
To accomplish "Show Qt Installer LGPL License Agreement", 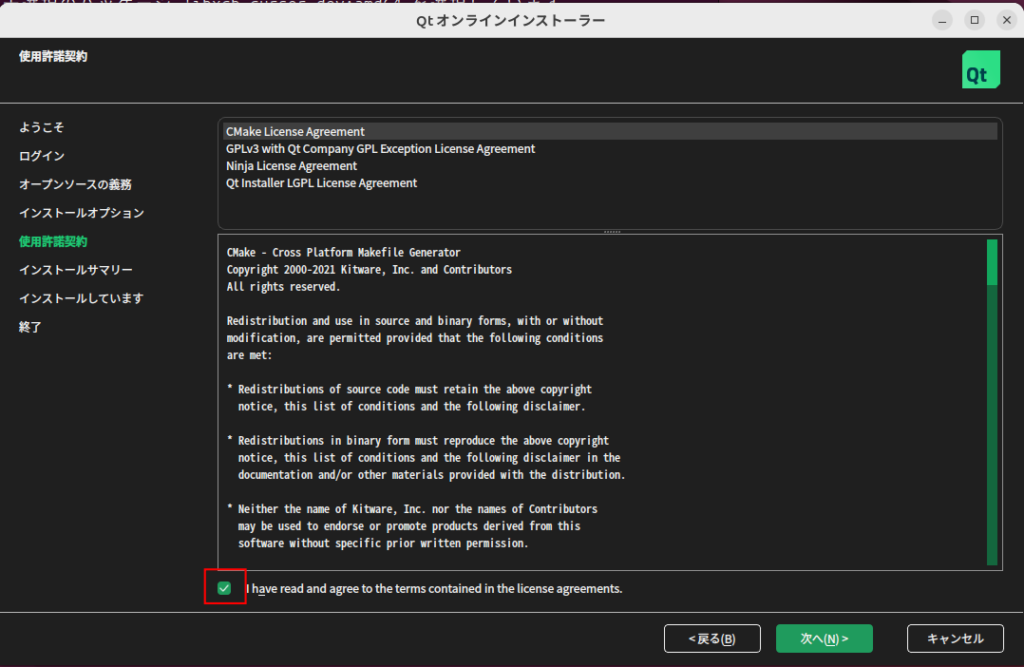I will click(x=321, y=183).
